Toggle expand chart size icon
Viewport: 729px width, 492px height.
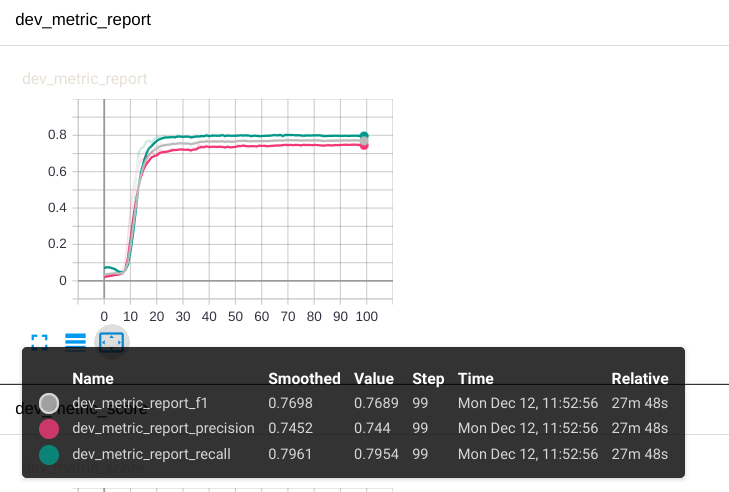pyautogui.click(x=40, y=342)
